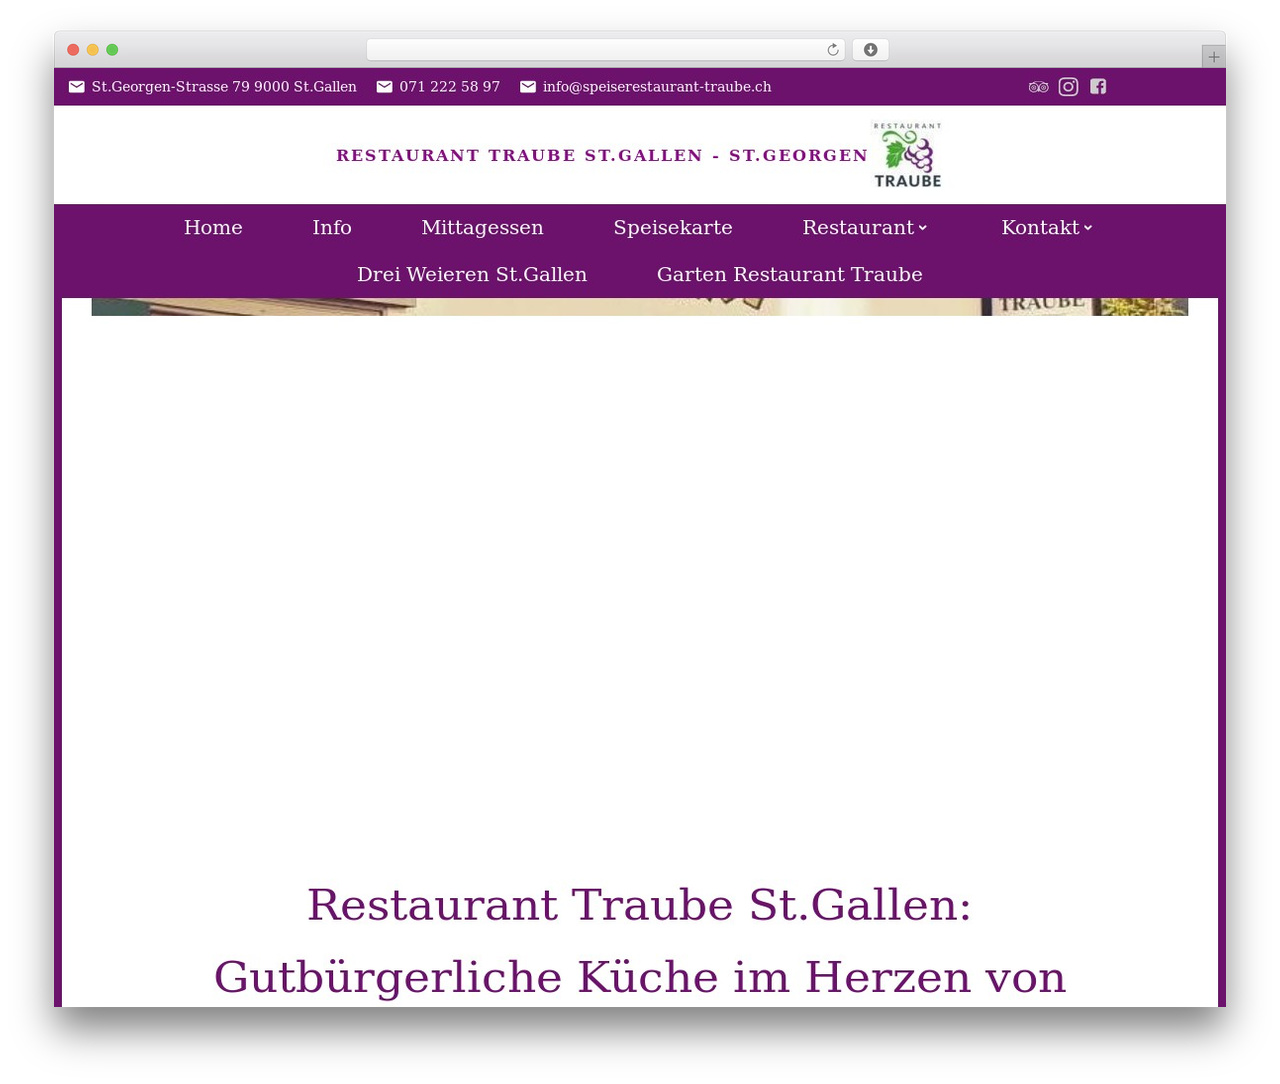Click the cropped banner image of the restaurant
1280x1084 pixels.
pos(640,307)
